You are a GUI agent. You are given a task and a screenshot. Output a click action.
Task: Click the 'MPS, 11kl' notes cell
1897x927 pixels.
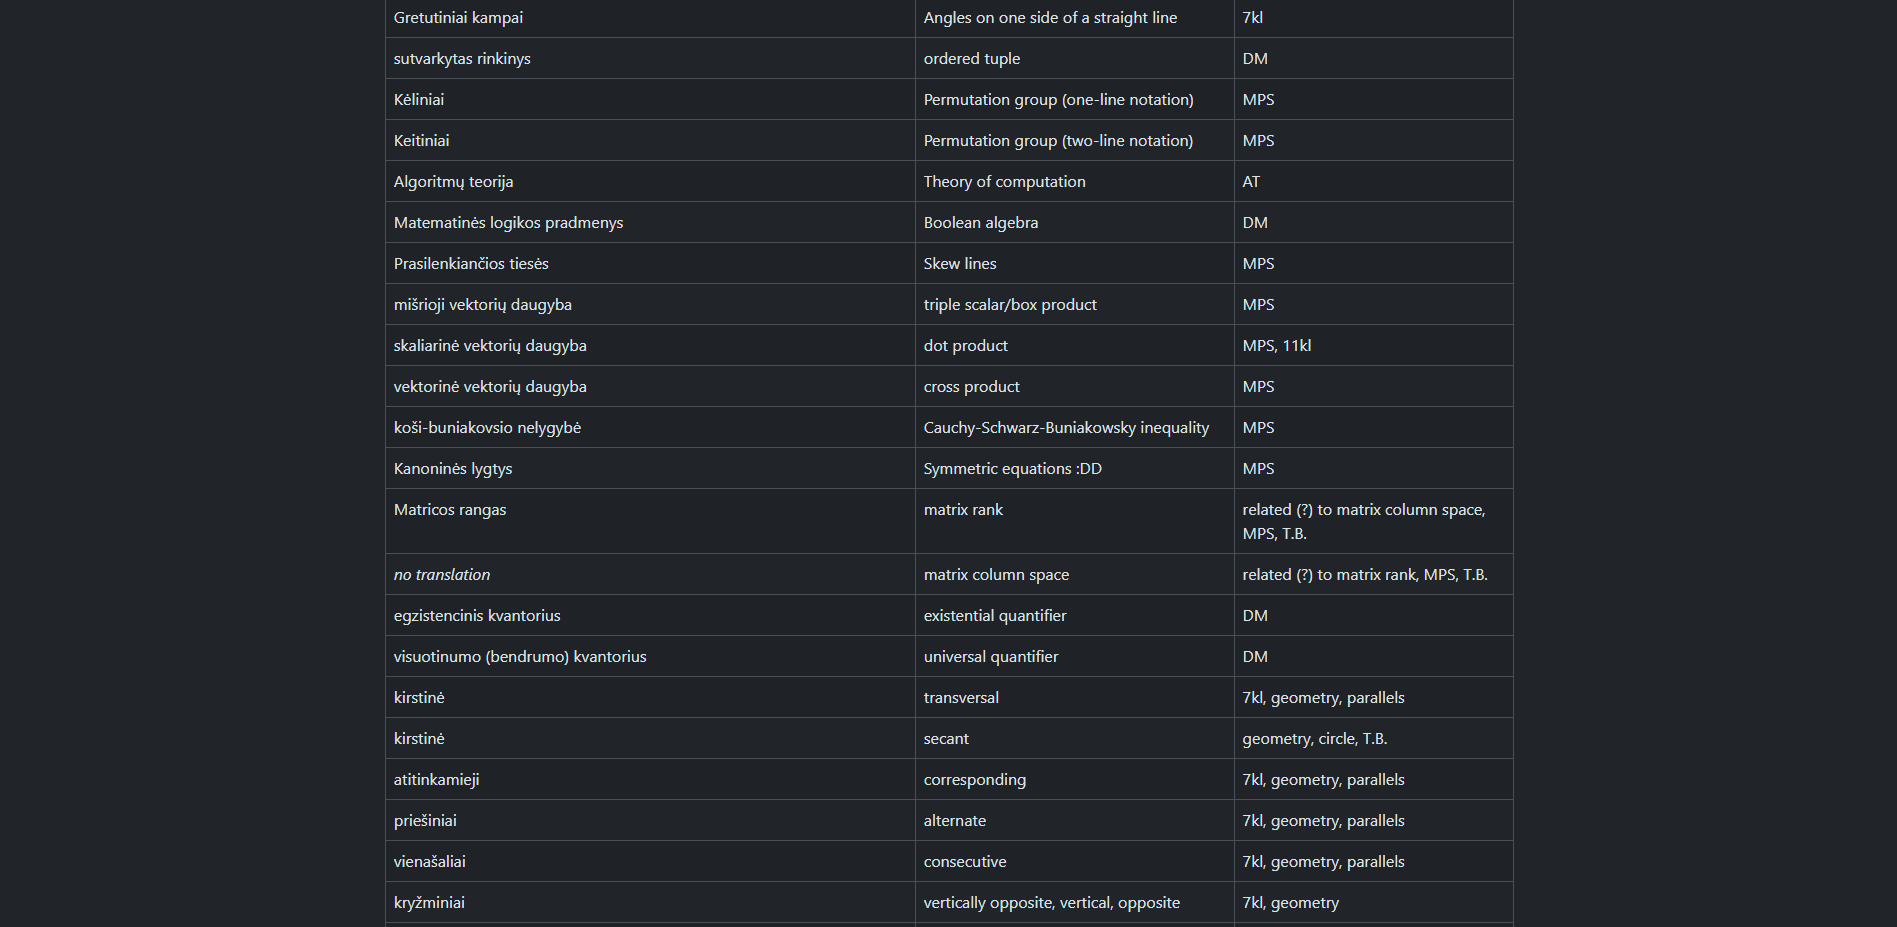[x=1276, y=346]
